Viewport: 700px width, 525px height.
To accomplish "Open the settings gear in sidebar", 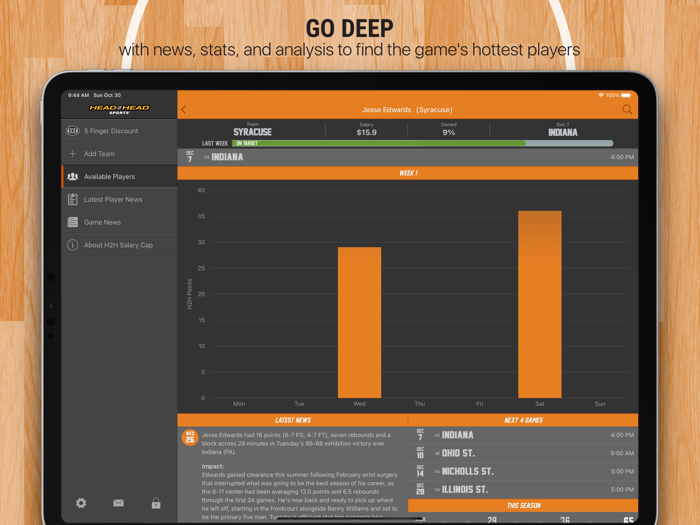I will [81, 503].
